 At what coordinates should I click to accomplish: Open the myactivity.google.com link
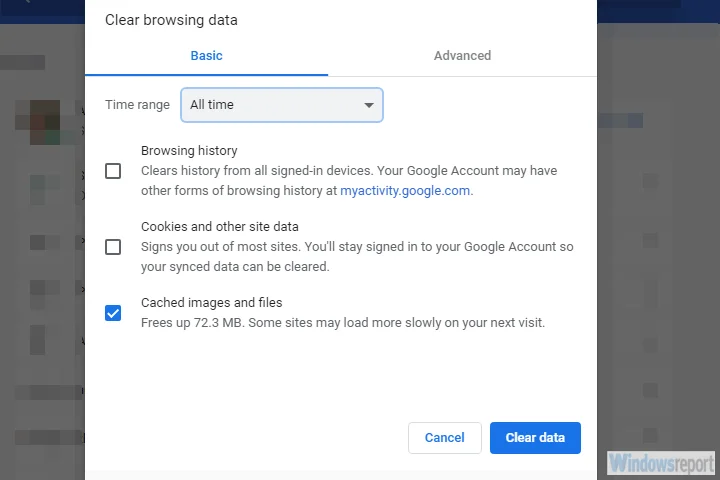tap(405, 190)
